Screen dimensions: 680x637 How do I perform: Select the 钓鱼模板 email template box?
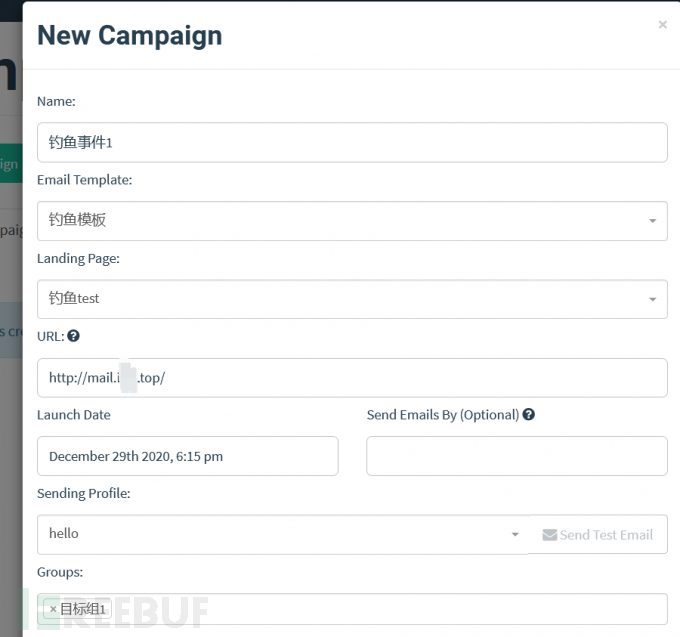click(x=352, y=221)
